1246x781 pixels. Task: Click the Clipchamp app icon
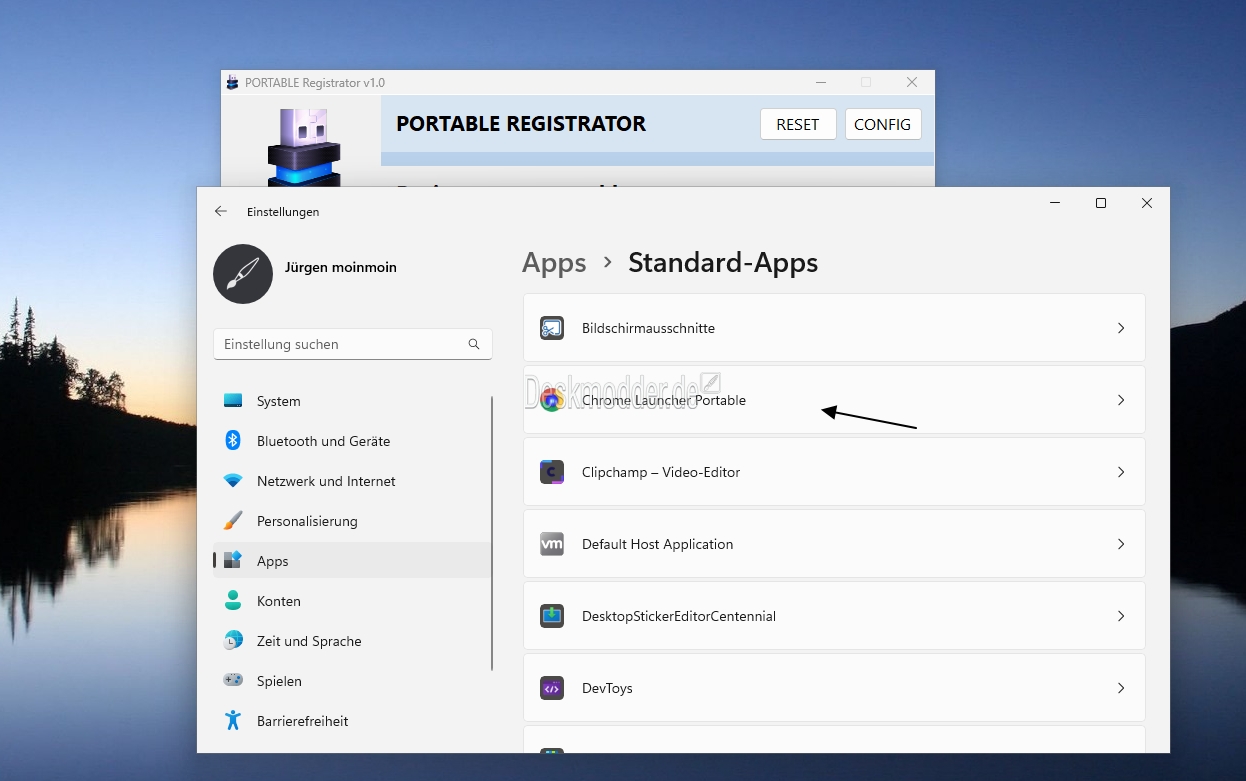(x=552, y=472)
